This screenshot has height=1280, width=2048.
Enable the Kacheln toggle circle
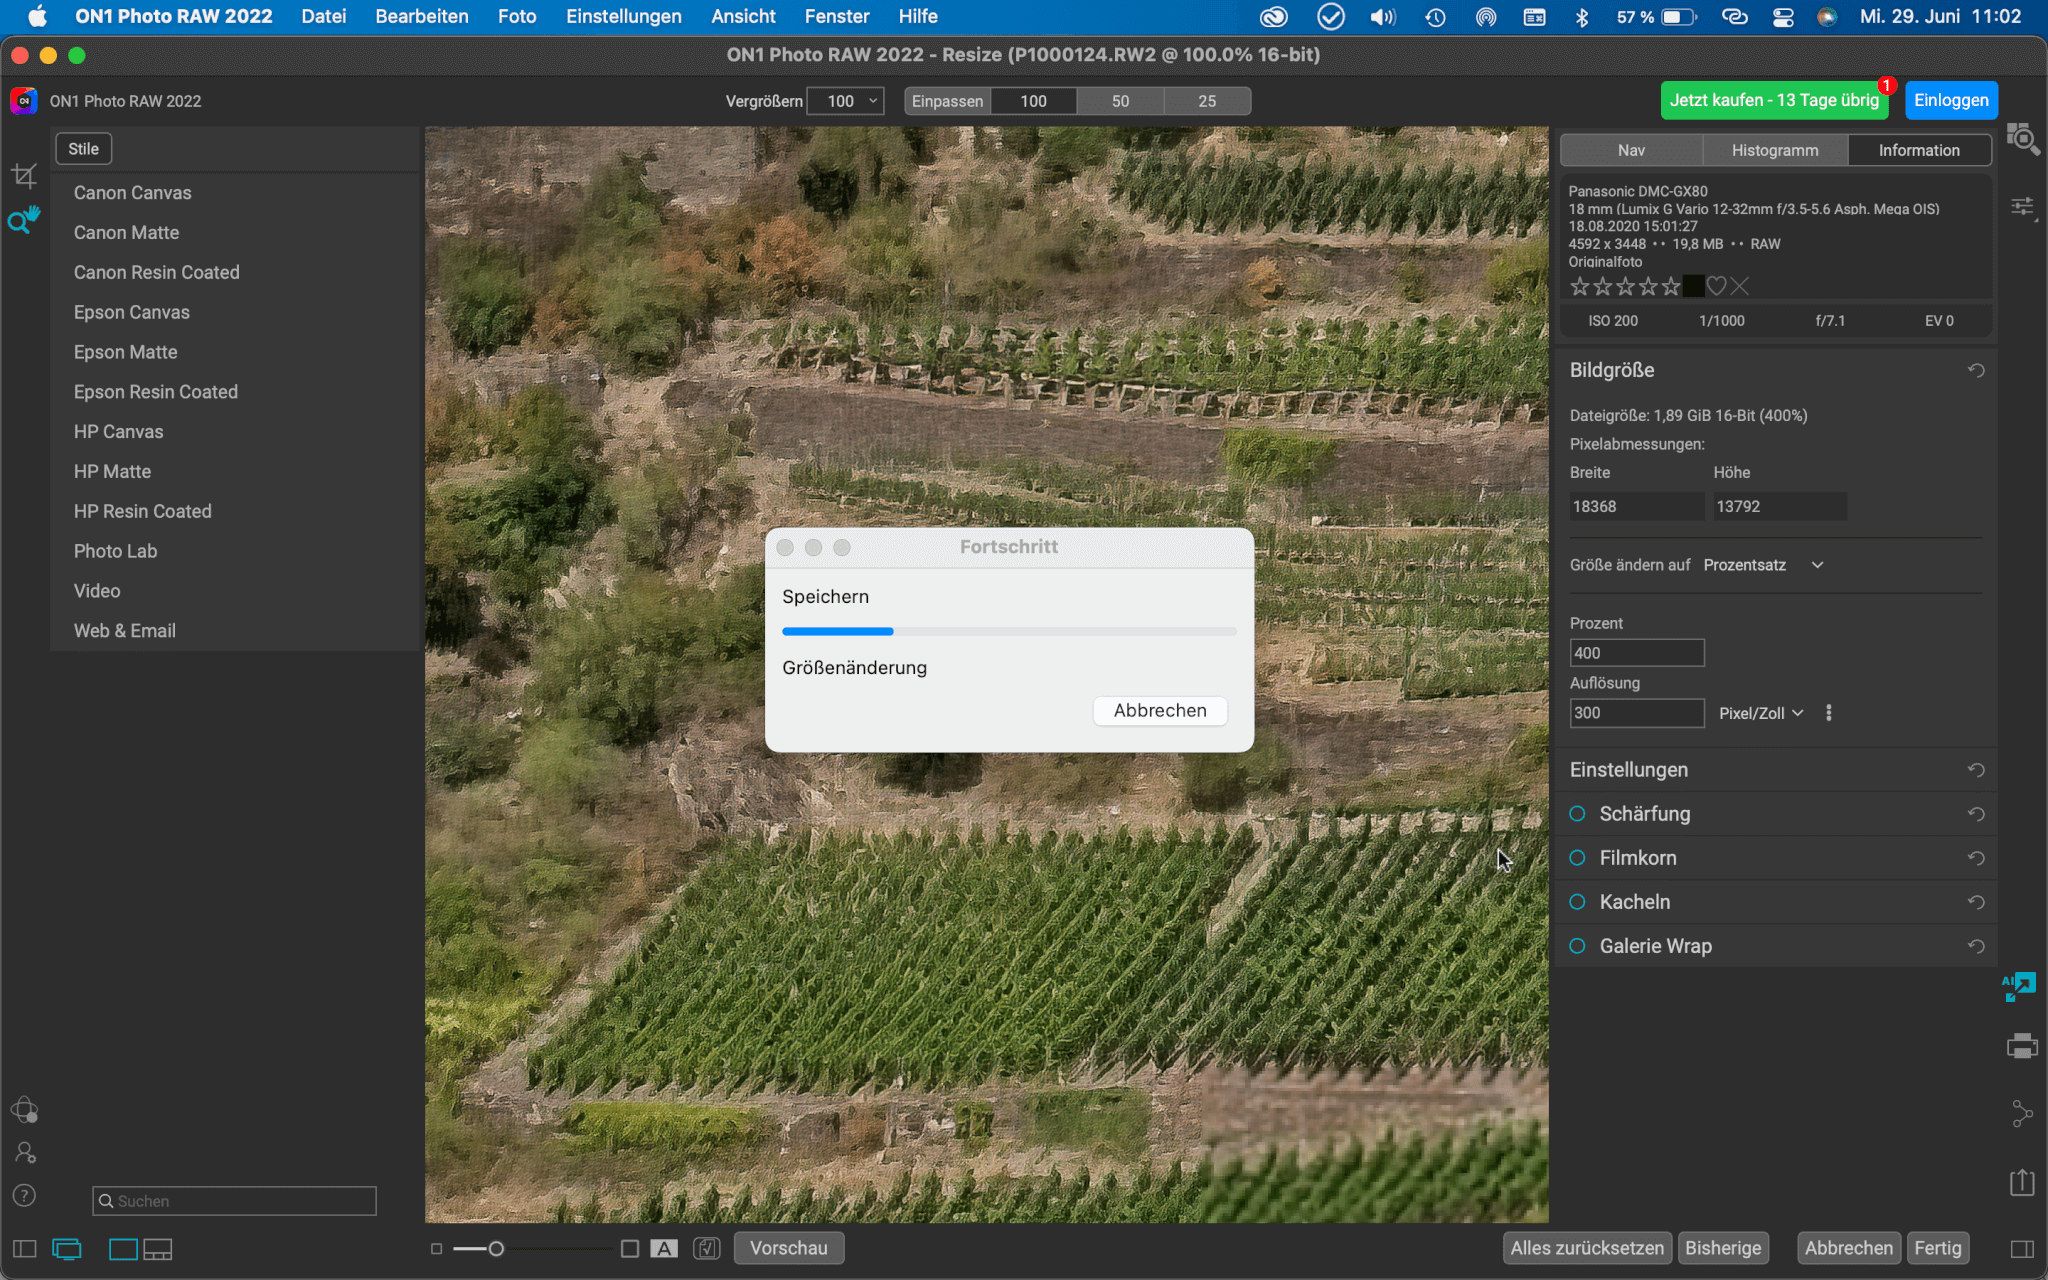(x=1578, y=902)
